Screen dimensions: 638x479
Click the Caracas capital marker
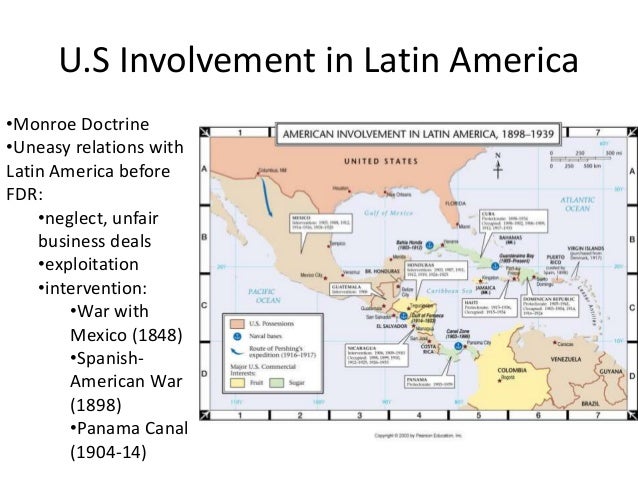click(x=554, y=343)
